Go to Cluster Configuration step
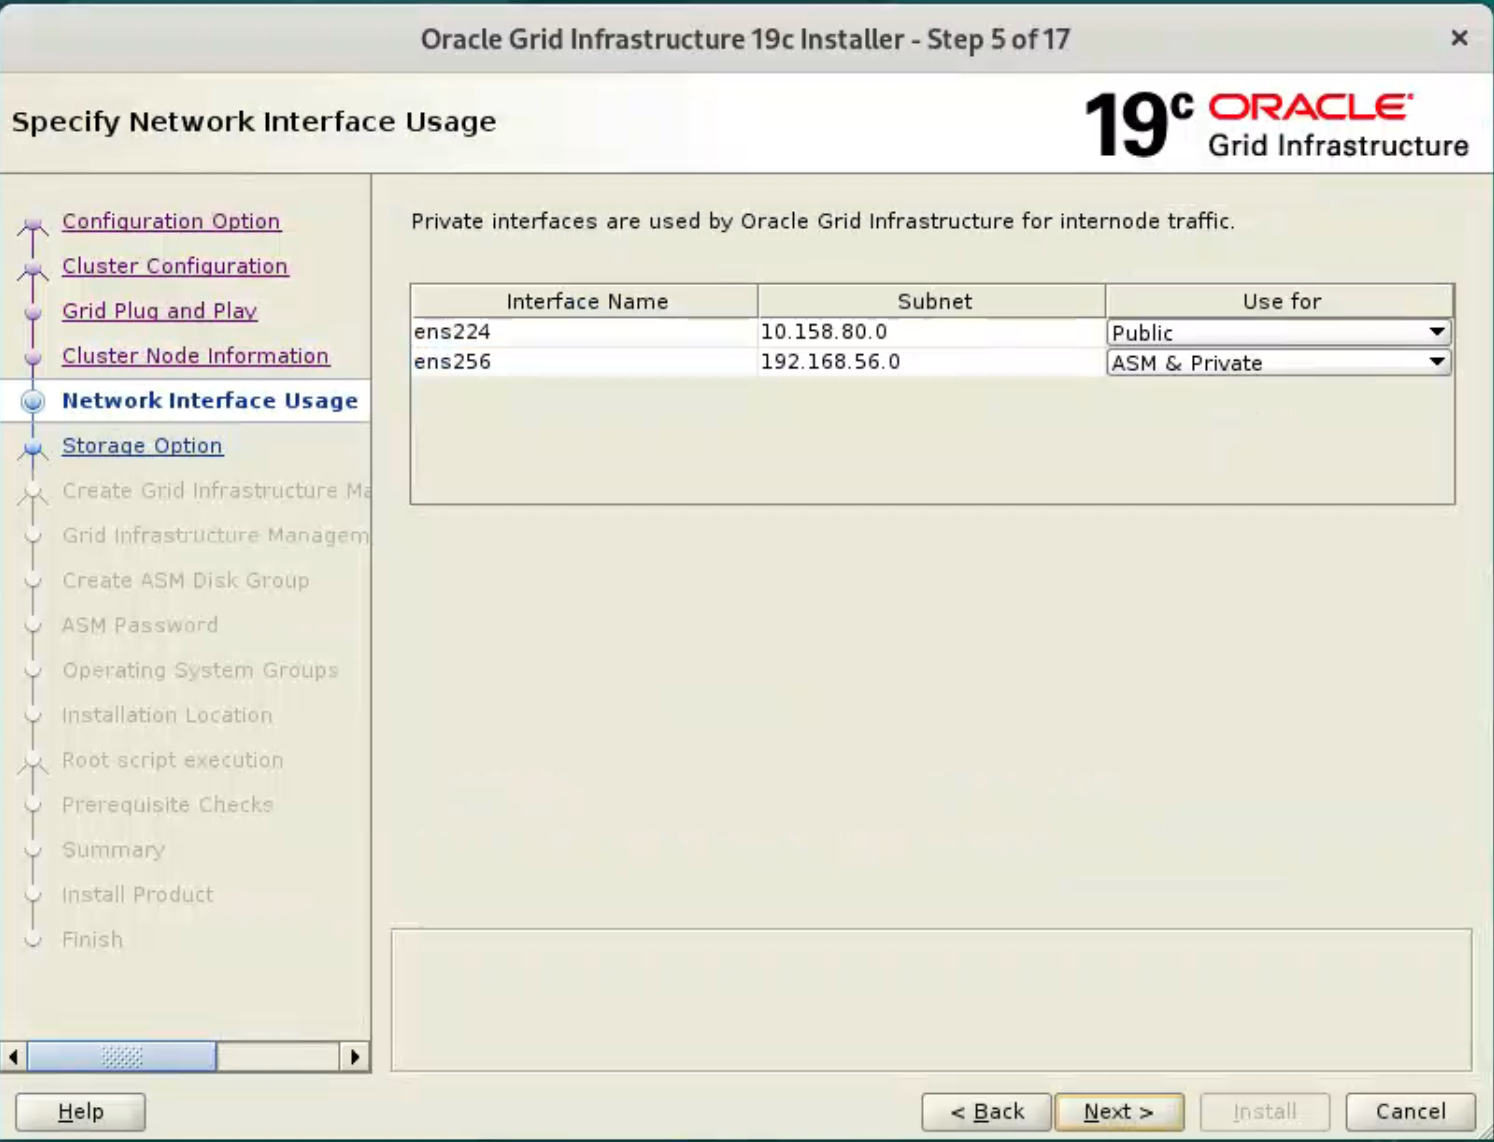 point(175,266)
